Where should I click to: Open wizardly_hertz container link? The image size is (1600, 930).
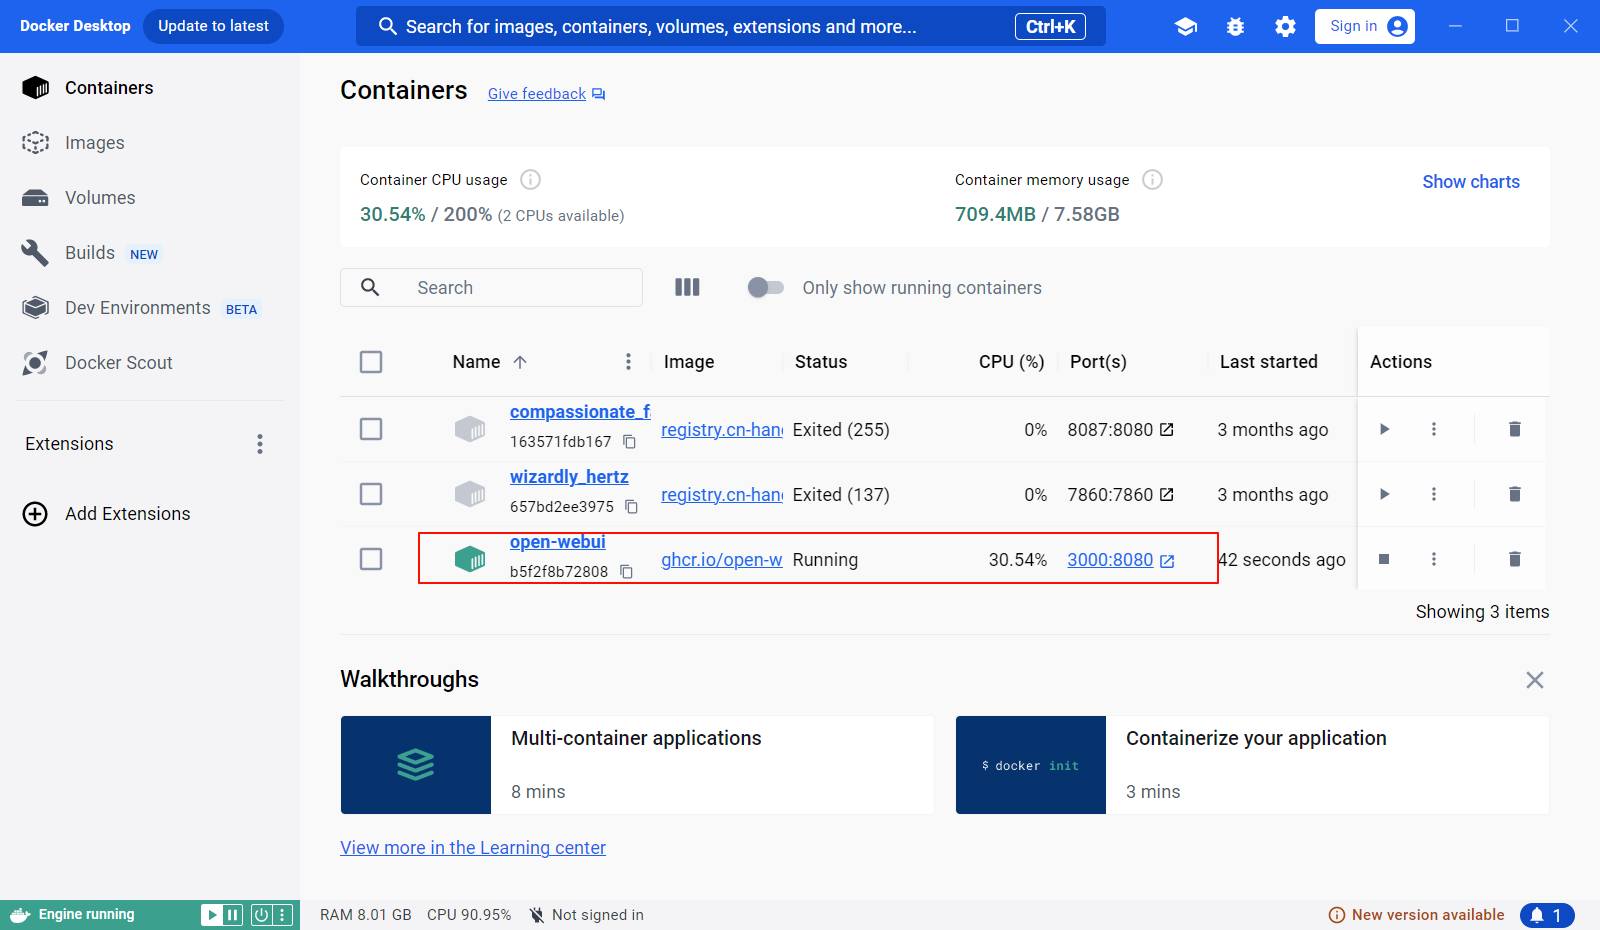pos(569,477)
